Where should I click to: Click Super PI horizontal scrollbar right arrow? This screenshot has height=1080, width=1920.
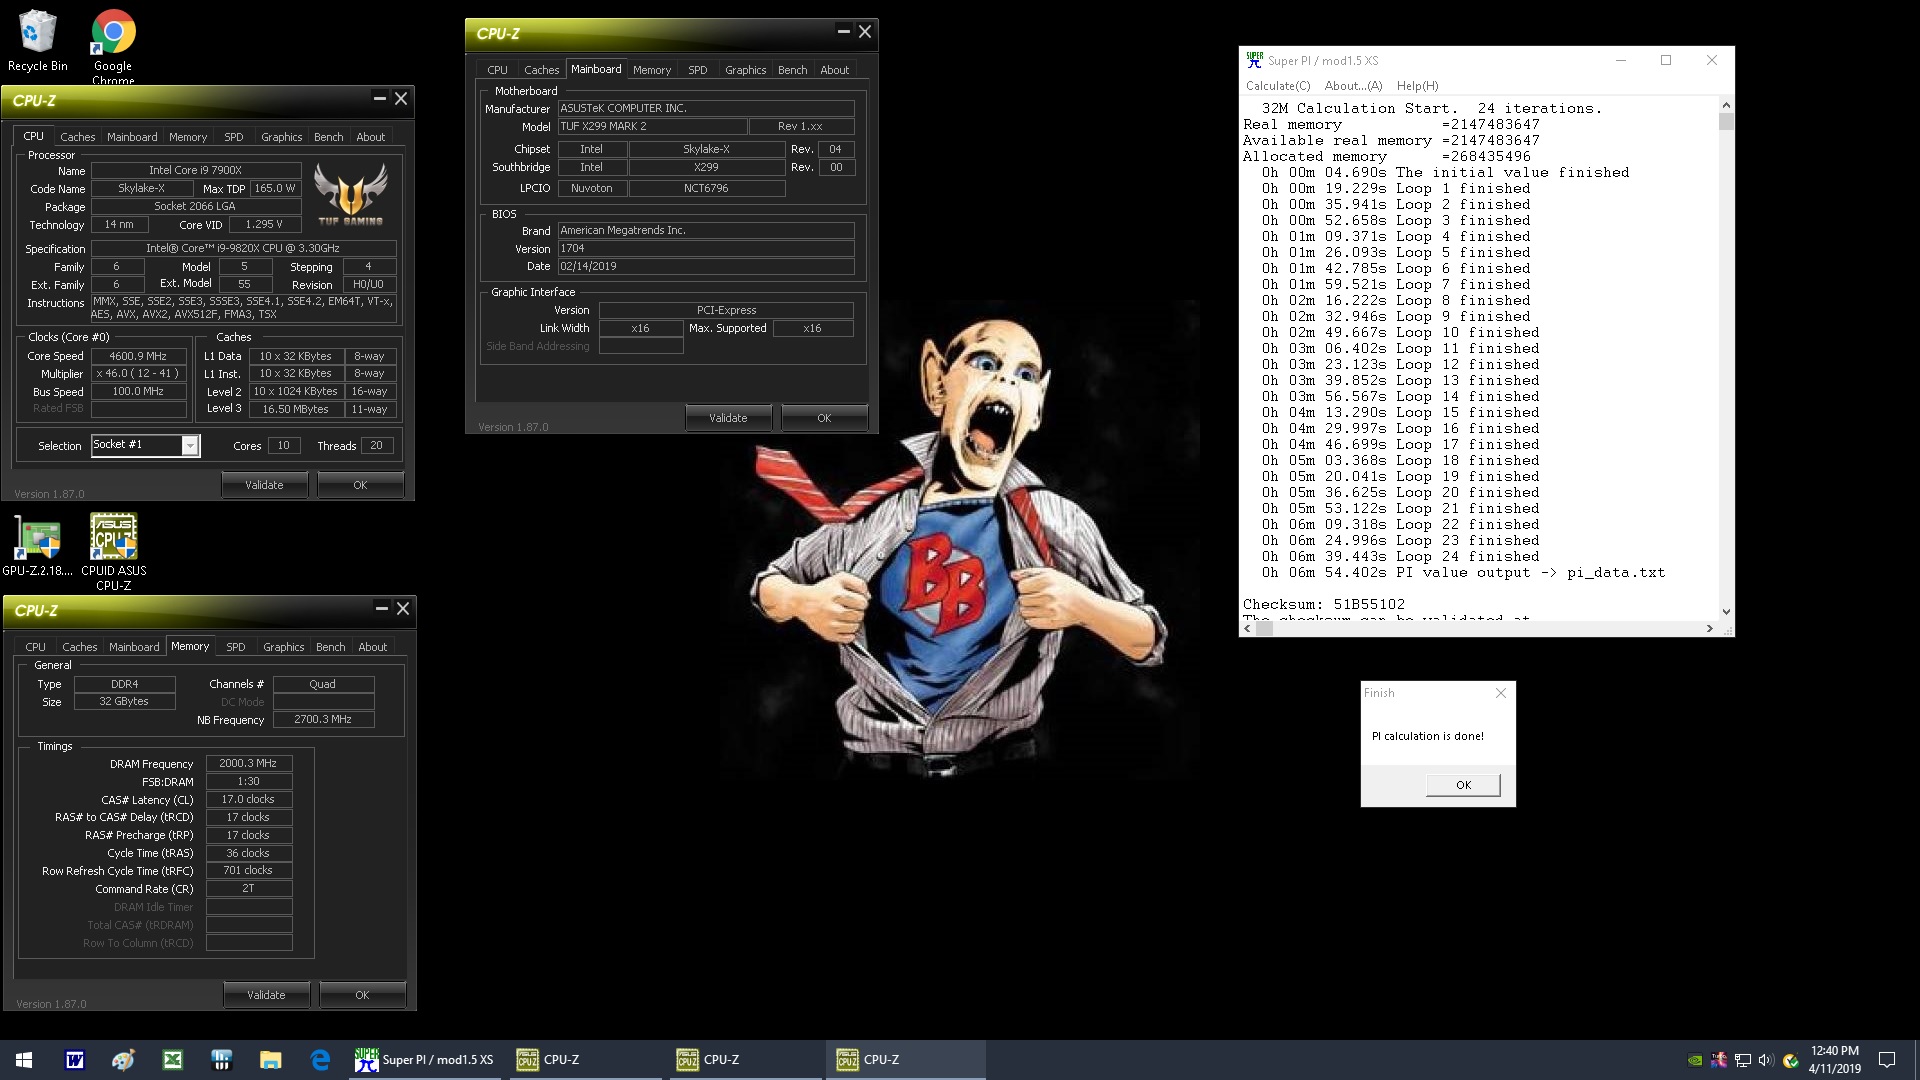[1710, 629]
